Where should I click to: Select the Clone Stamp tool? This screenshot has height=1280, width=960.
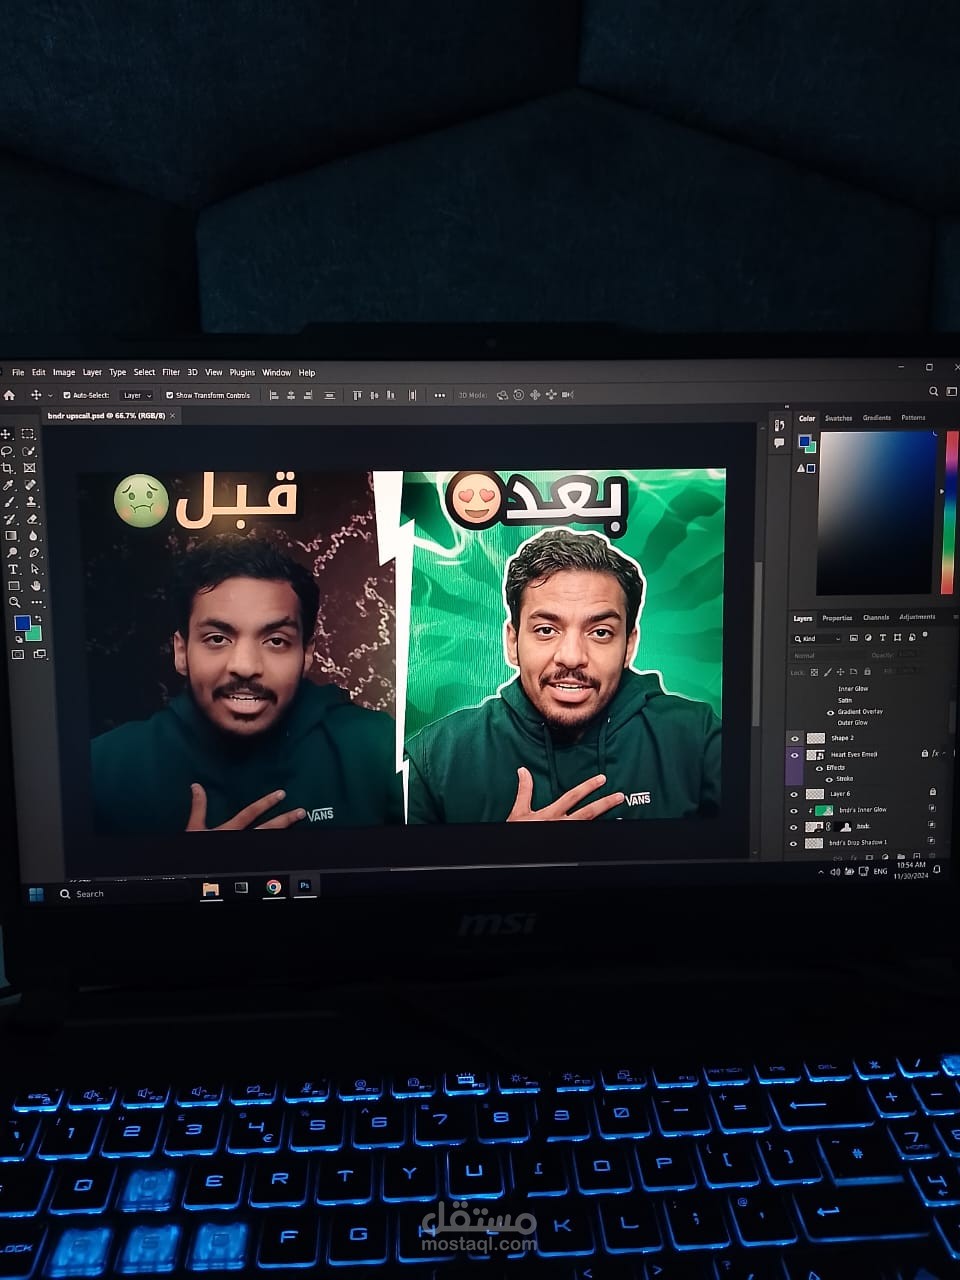click(32, 502)
